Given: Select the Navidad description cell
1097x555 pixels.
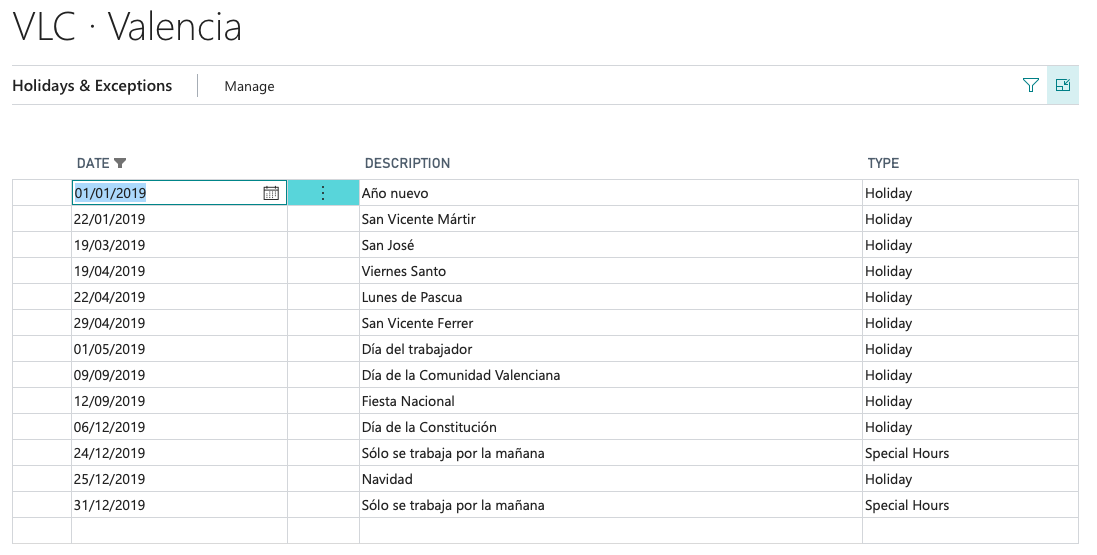Looking at the screenshot, I should (387, 479).
